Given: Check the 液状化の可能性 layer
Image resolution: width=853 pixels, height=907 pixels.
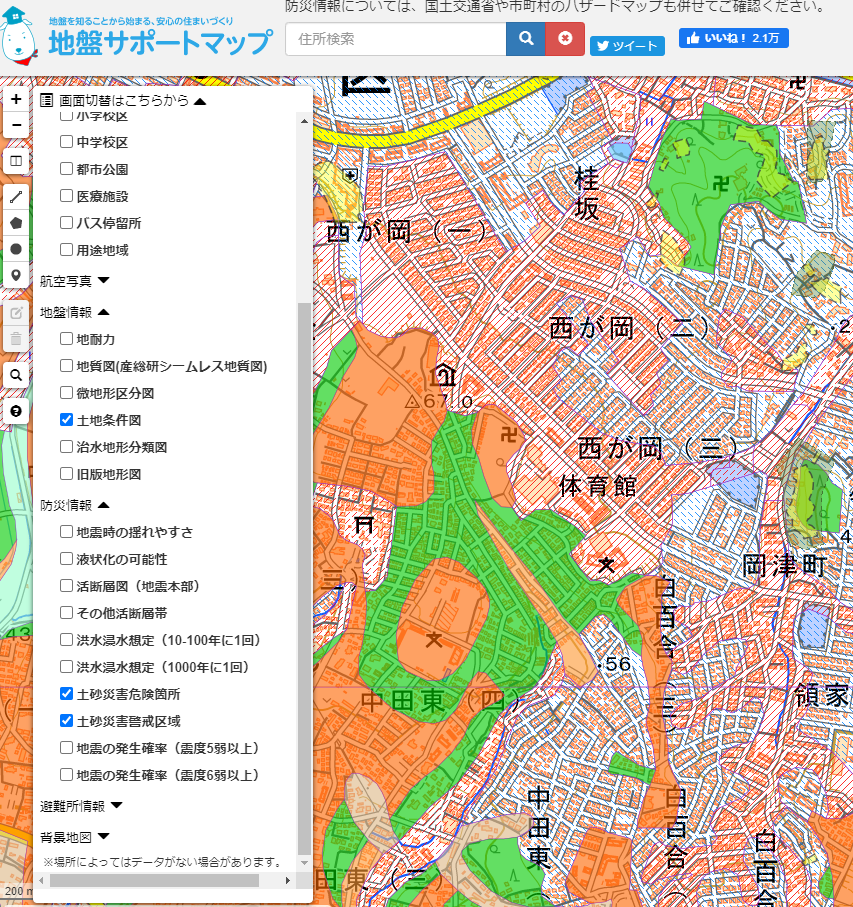Looking at the screenshot, I should pyautogui.click(x=67, y=559).
